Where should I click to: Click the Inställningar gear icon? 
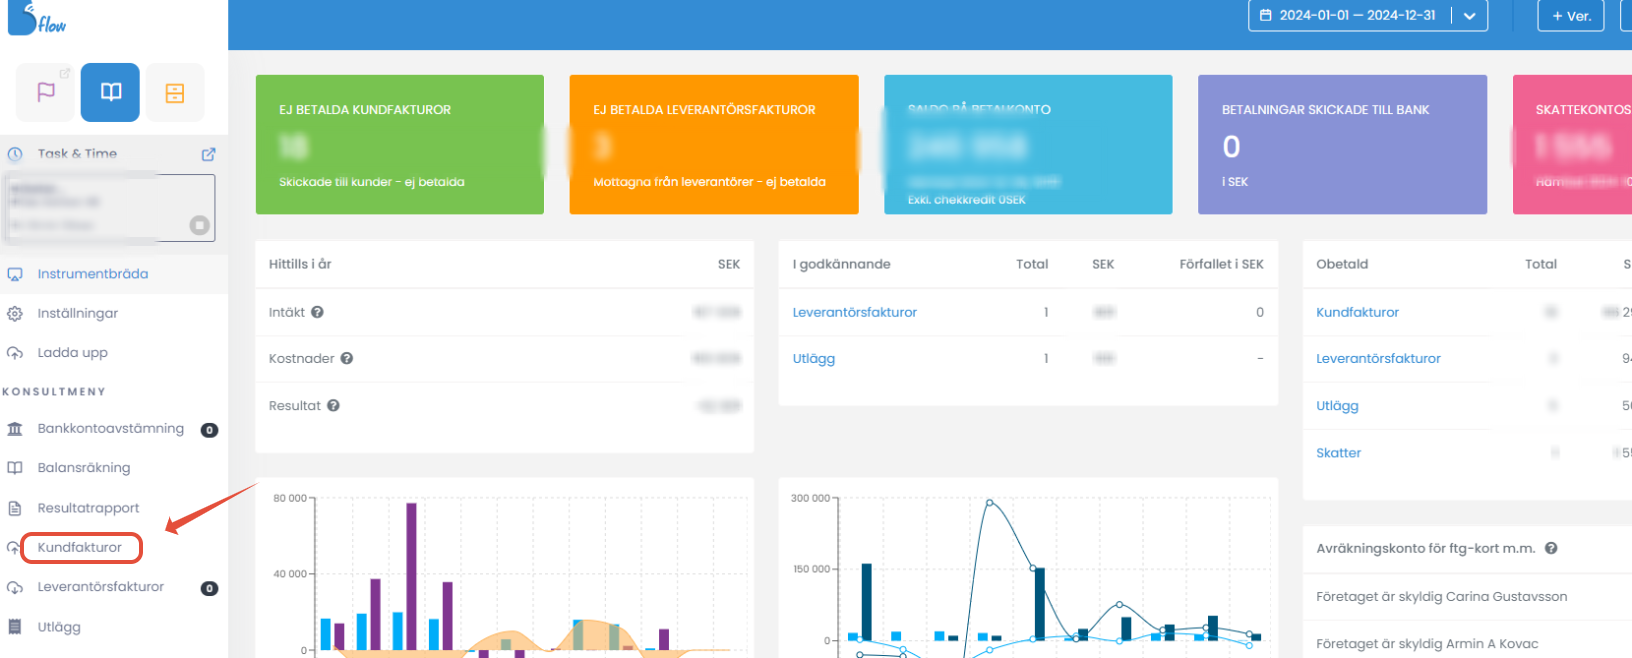click(15, 314)
